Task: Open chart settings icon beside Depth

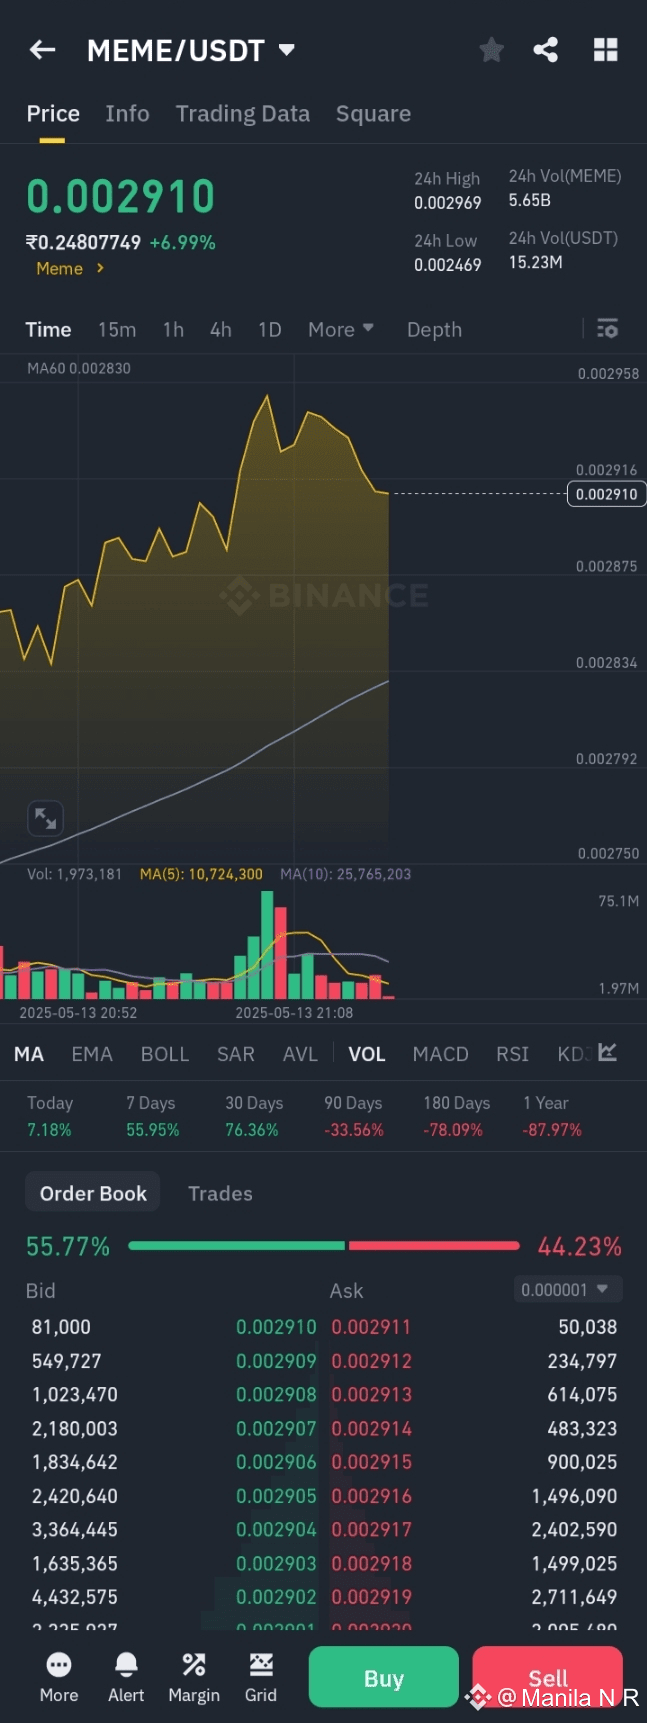Action: (607, 329)
